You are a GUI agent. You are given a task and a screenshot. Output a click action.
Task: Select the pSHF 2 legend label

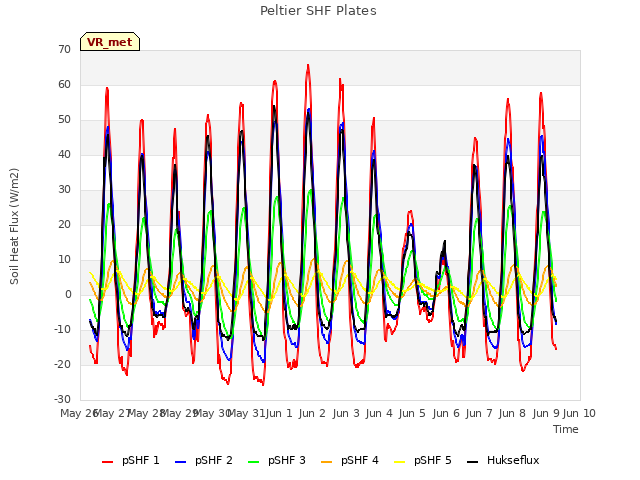(x=214, y=460)
